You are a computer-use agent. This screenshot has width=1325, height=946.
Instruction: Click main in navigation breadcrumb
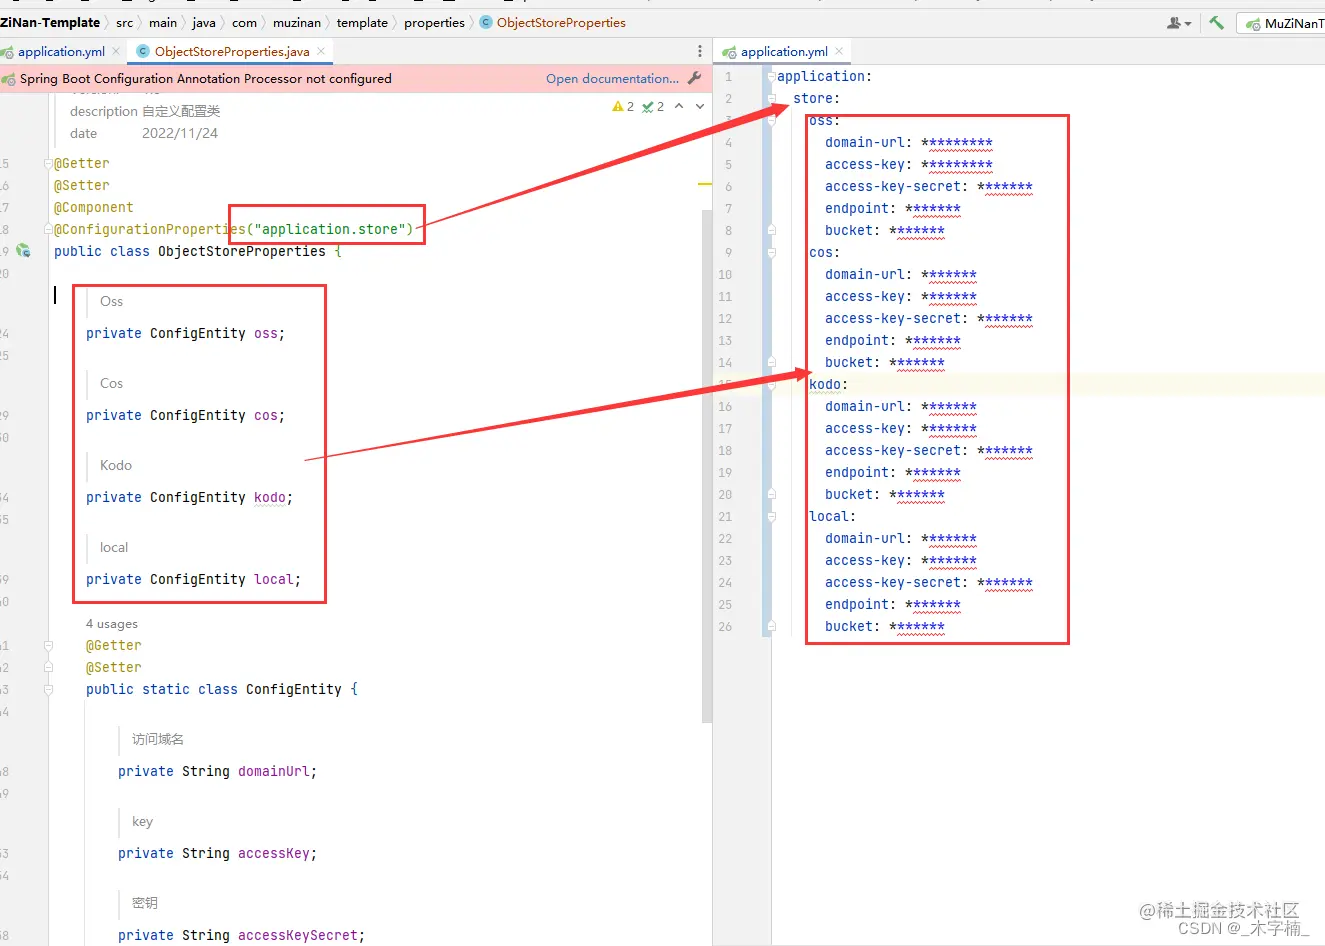[x=163, y=22]
